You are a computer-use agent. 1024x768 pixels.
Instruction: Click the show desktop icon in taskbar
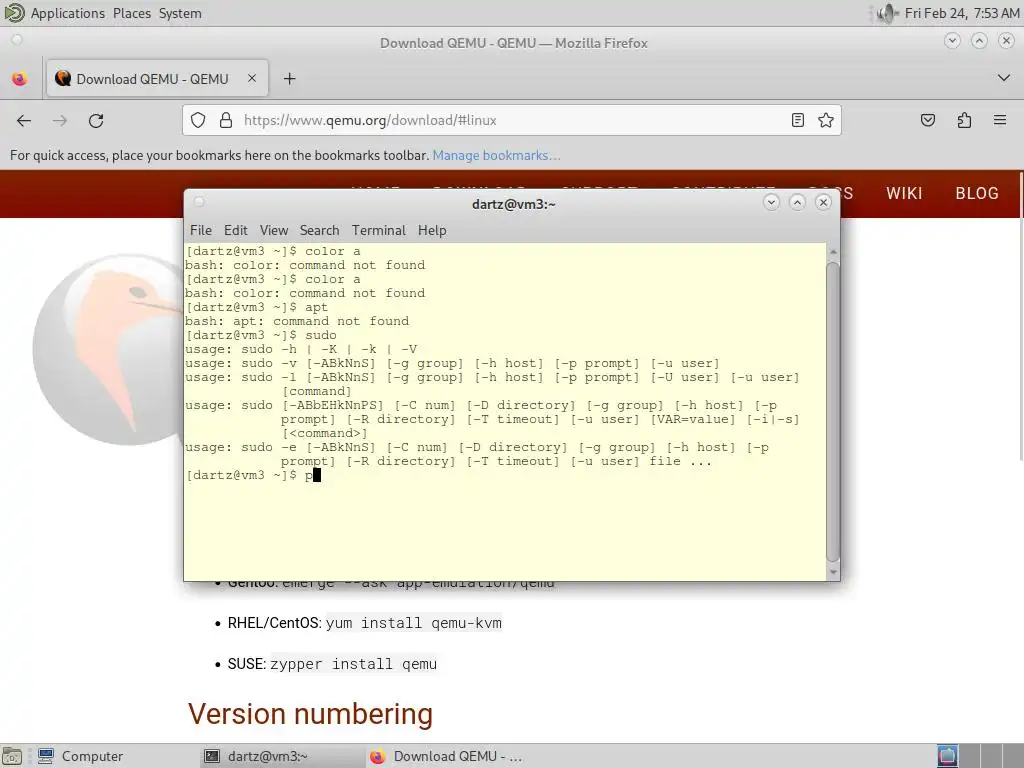point(12,756)
